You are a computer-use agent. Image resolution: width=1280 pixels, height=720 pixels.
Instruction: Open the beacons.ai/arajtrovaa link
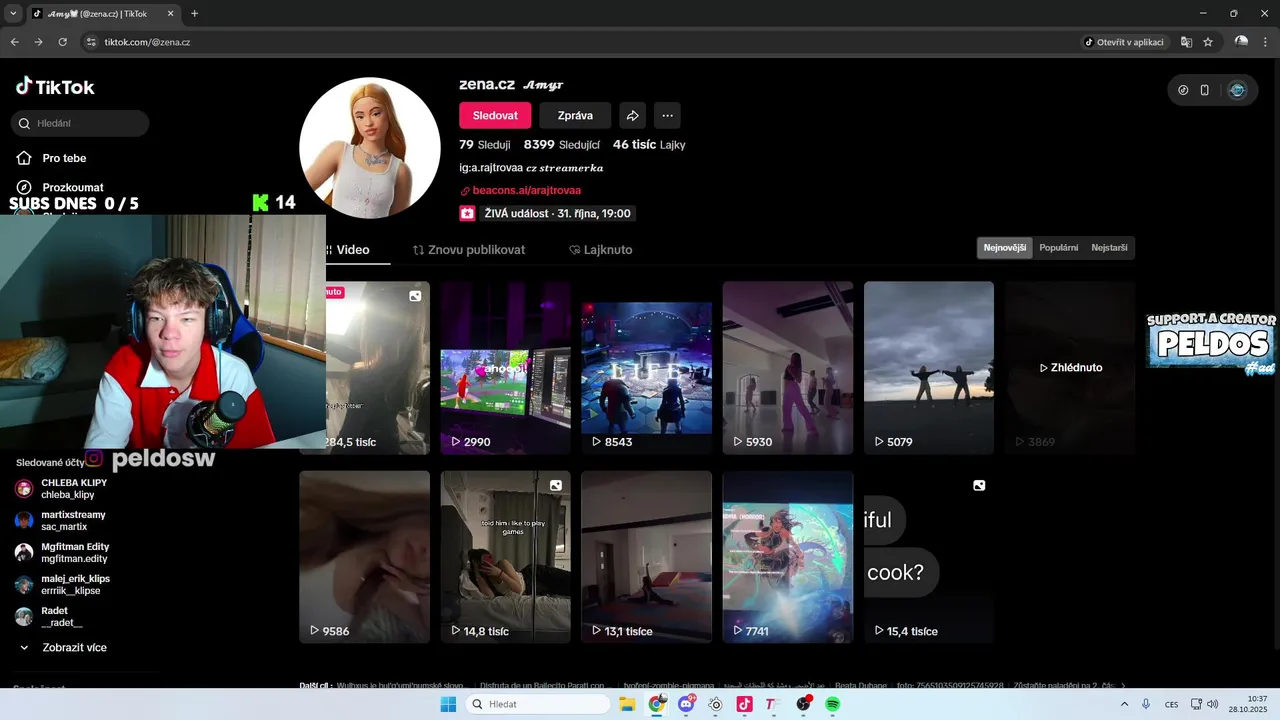(x=526, y=190)
